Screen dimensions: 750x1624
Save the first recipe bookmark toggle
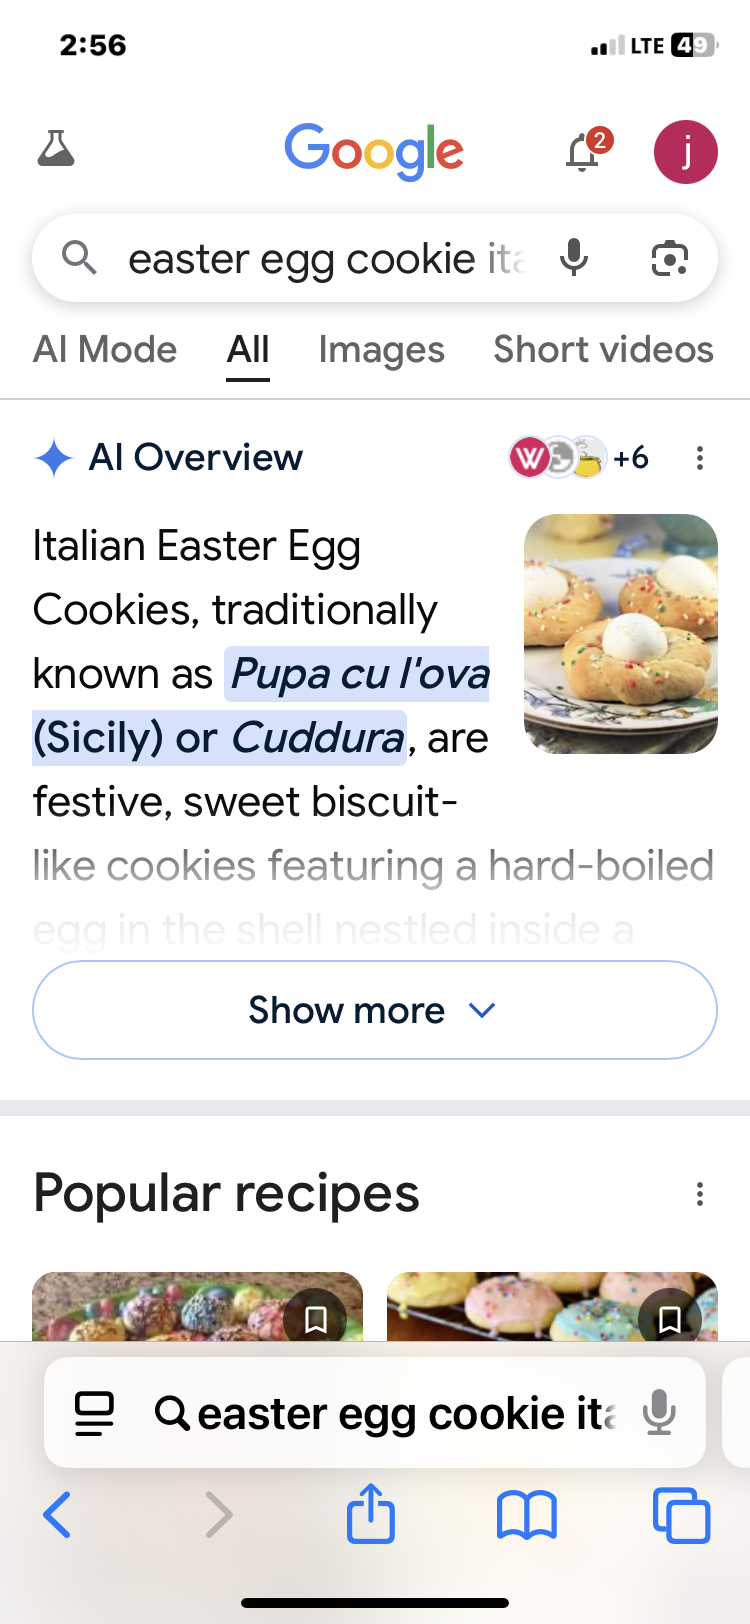(x=315, y=1320)
